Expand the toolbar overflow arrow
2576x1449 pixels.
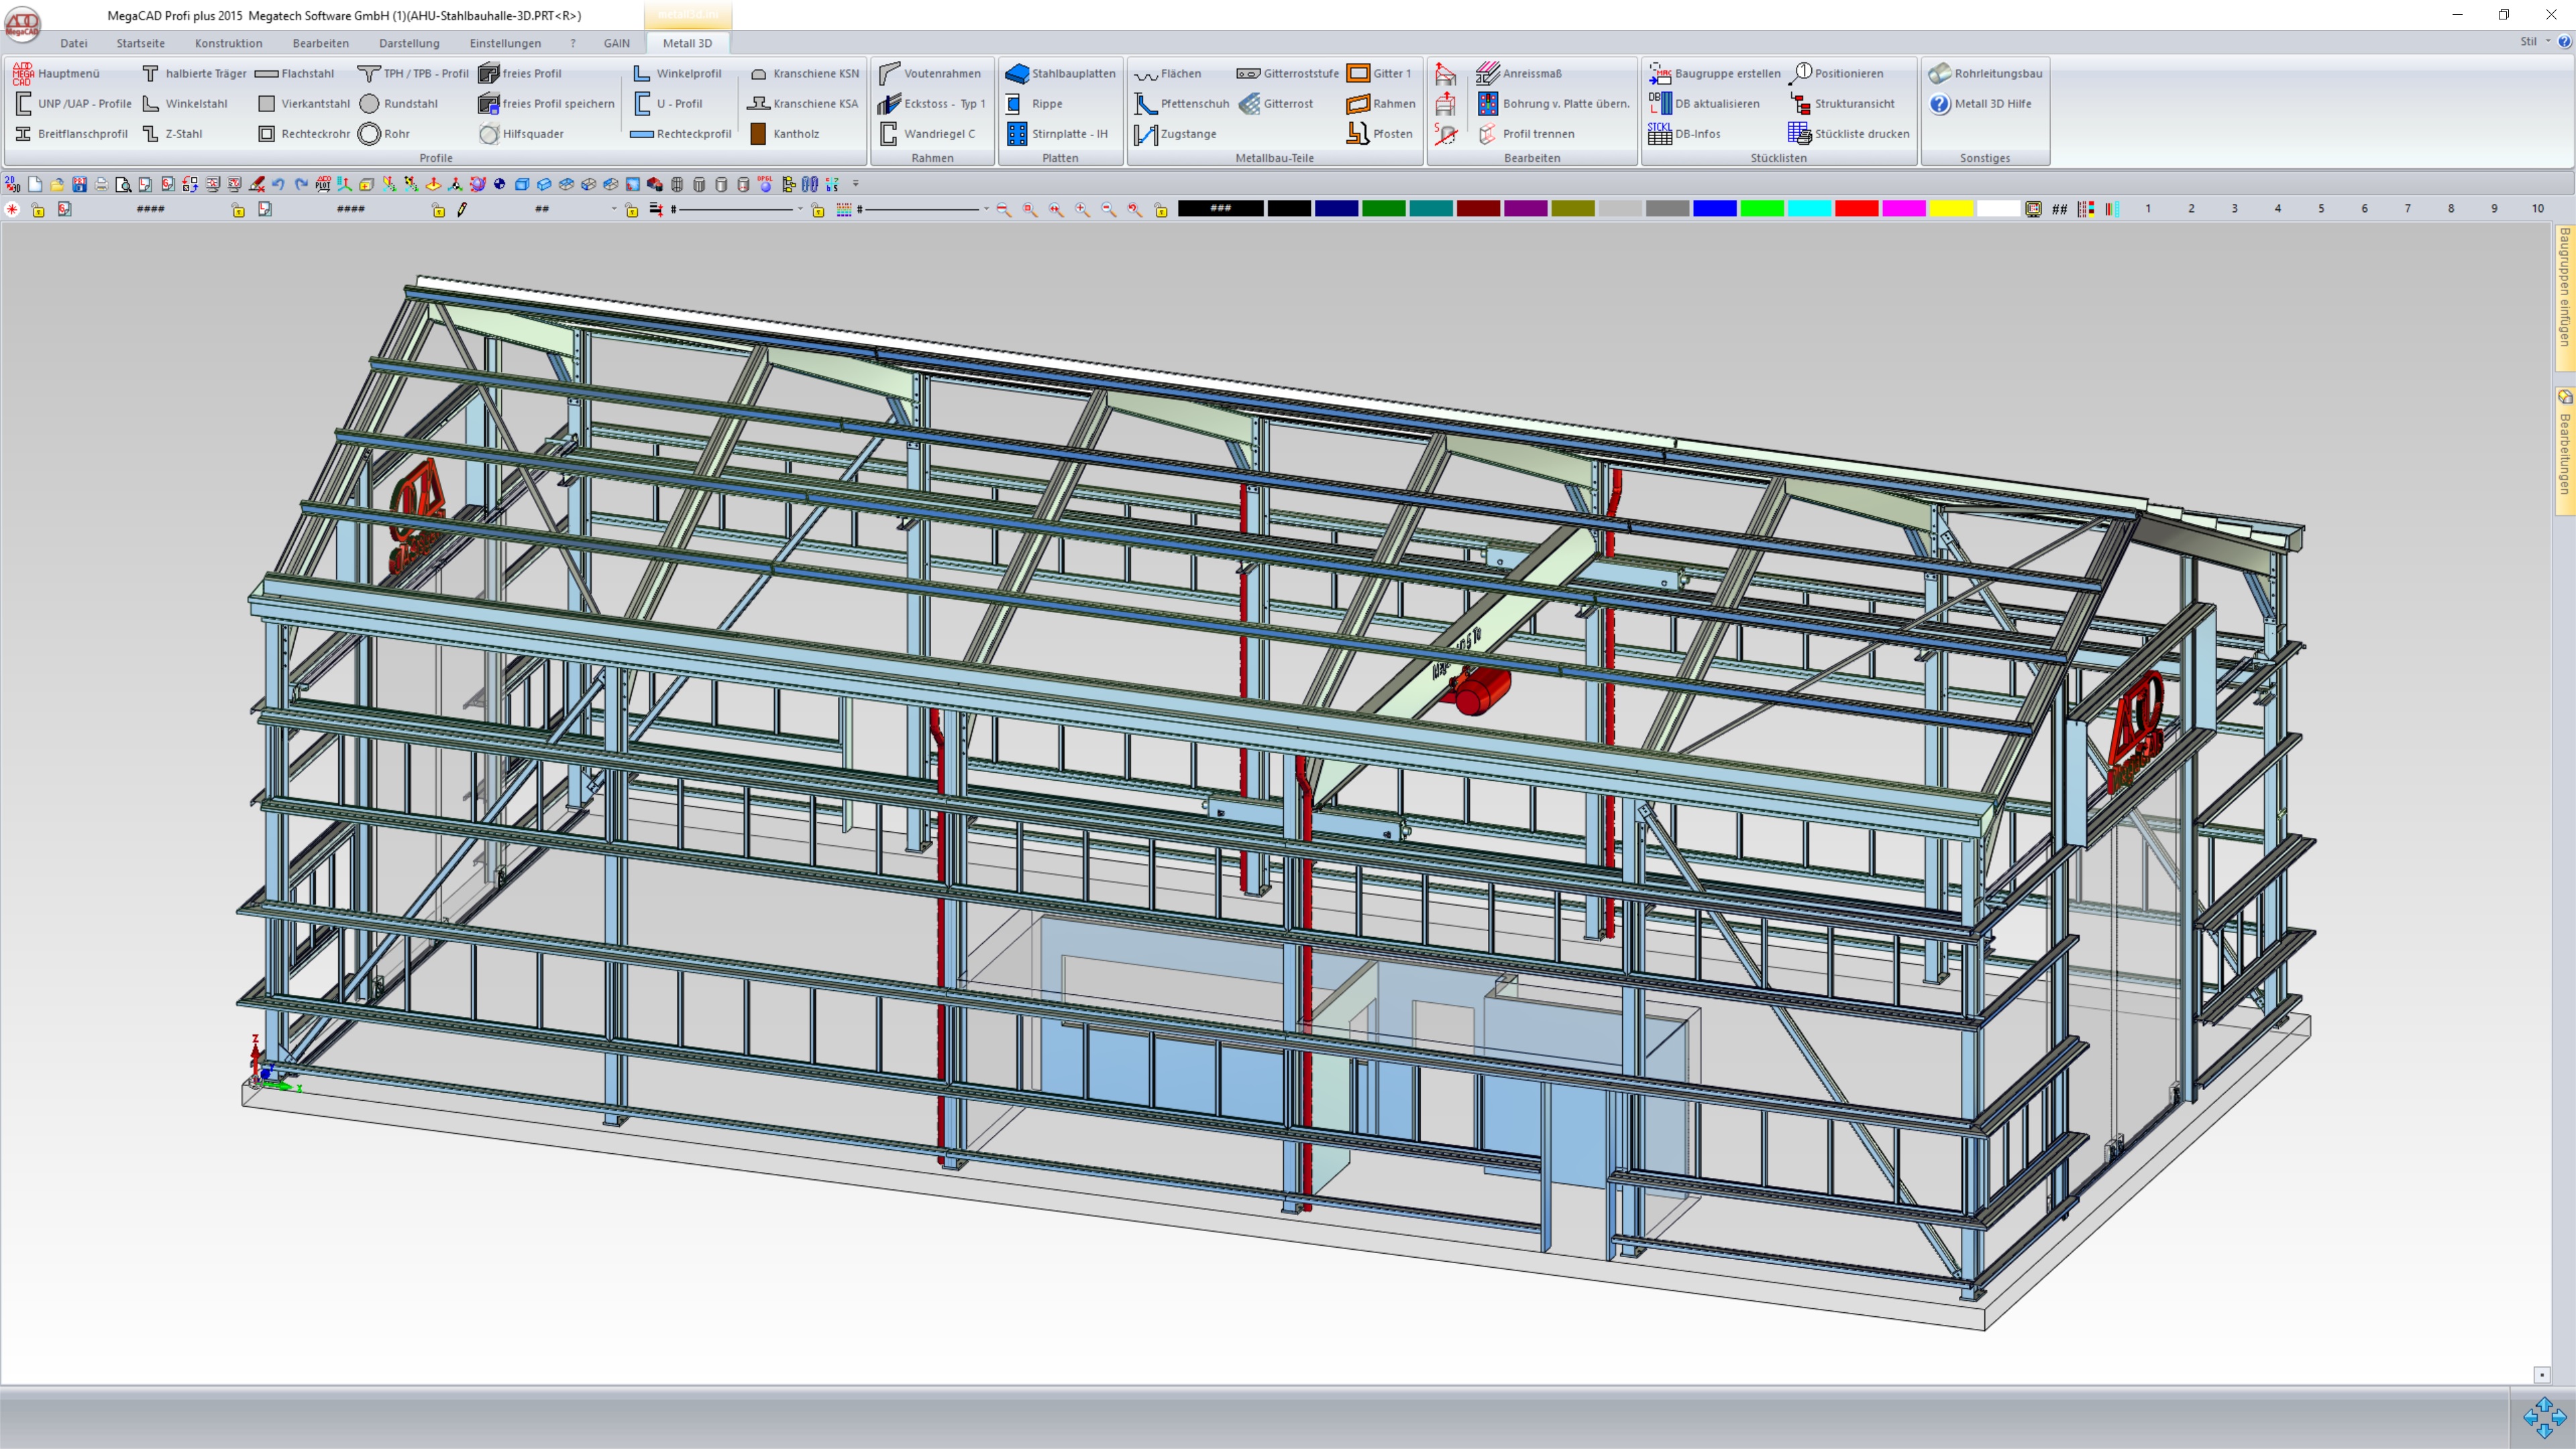click(856, 184)
